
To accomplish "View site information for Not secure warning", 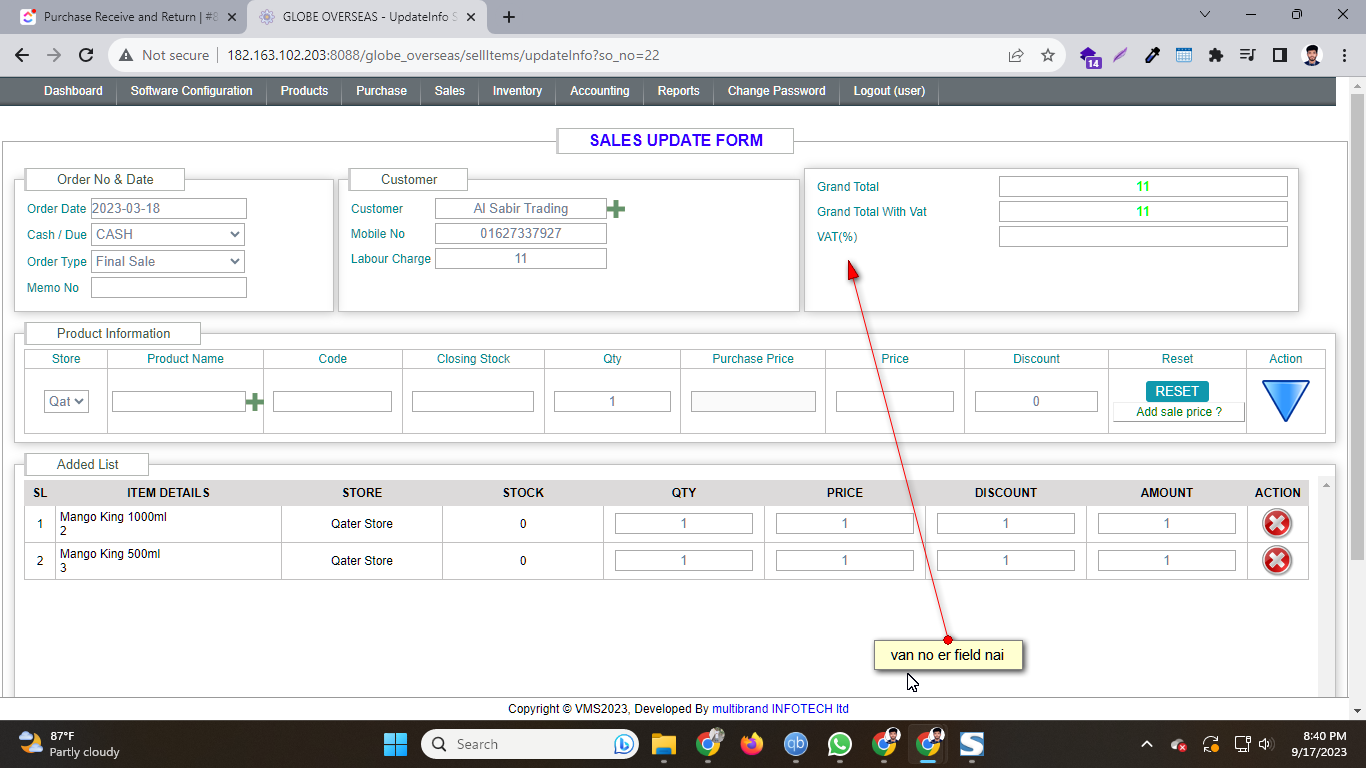I will (x=165, y=56).
